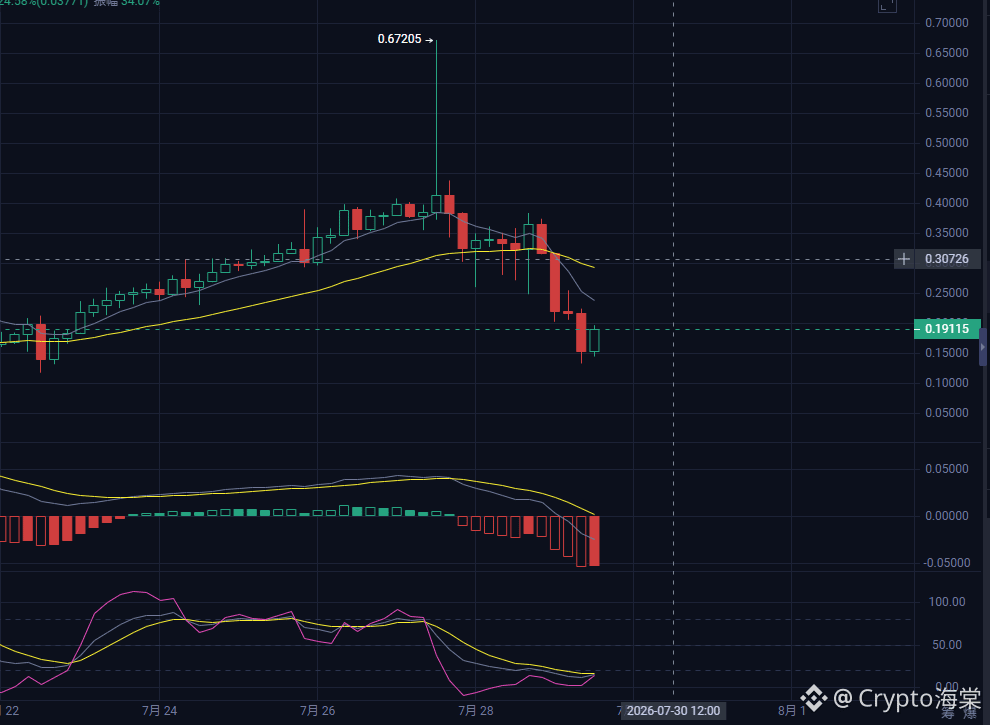This screenshot has height=725, width=990.
Task: Click the green current price tag 0.19115
Action: pyautogui.click(x=946, y=329)
